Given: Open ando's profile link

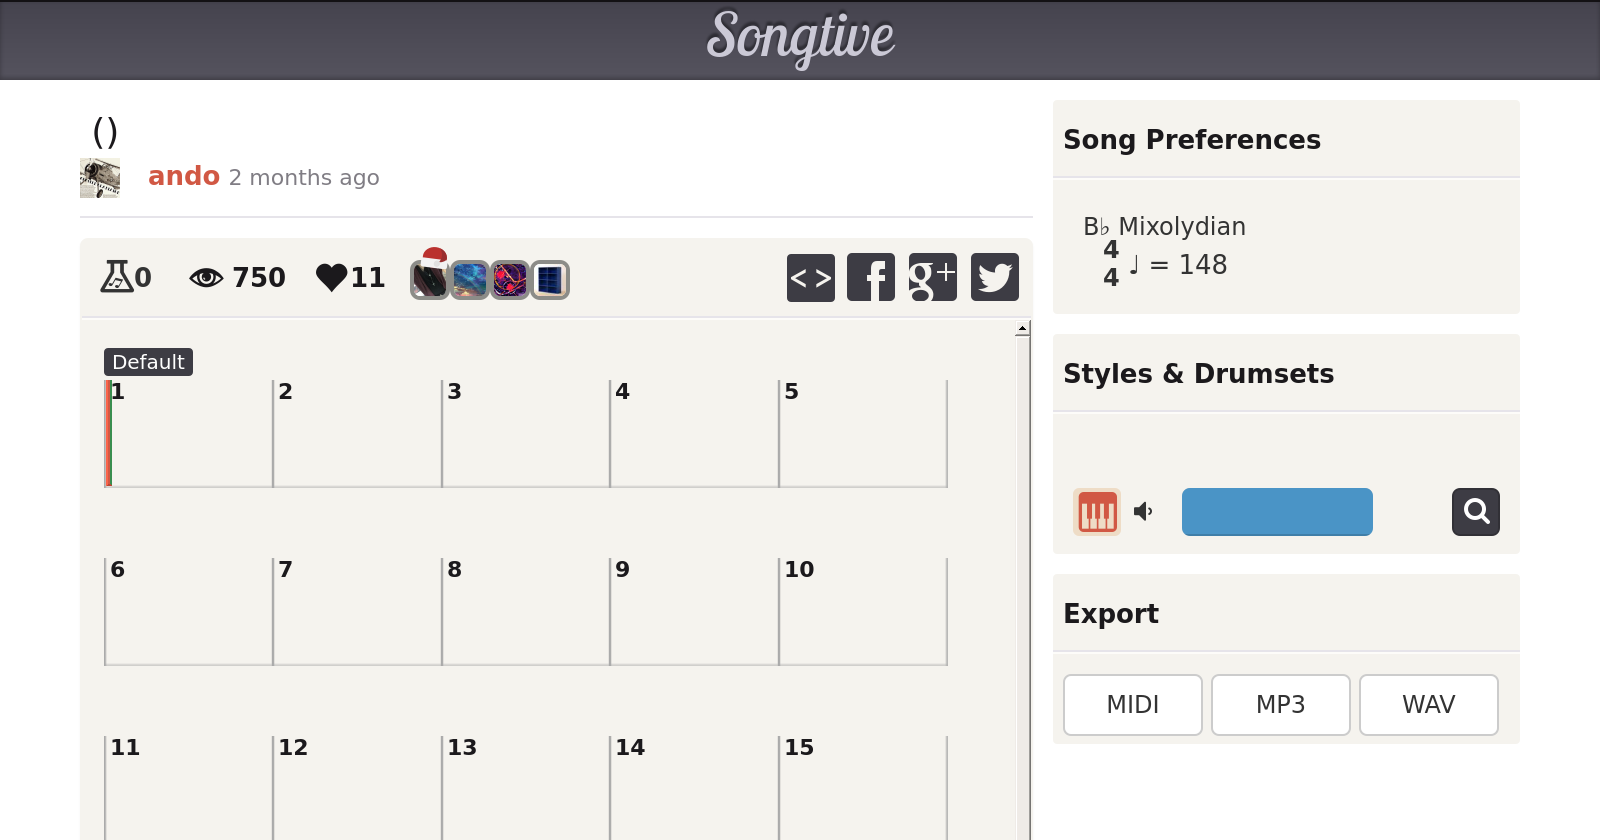Looking at the screenshot, I should pos(184,176).
